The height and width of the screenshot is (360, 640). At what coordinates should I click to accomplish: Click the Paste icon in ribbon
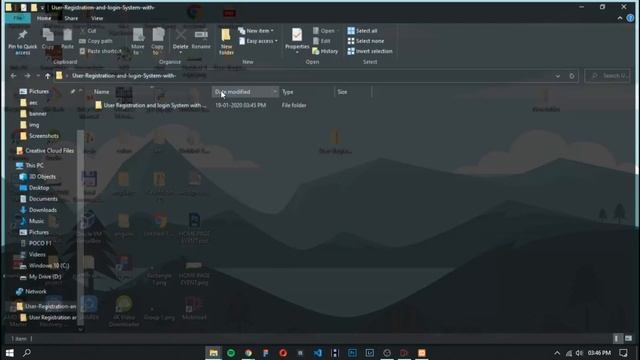point(67,39)
